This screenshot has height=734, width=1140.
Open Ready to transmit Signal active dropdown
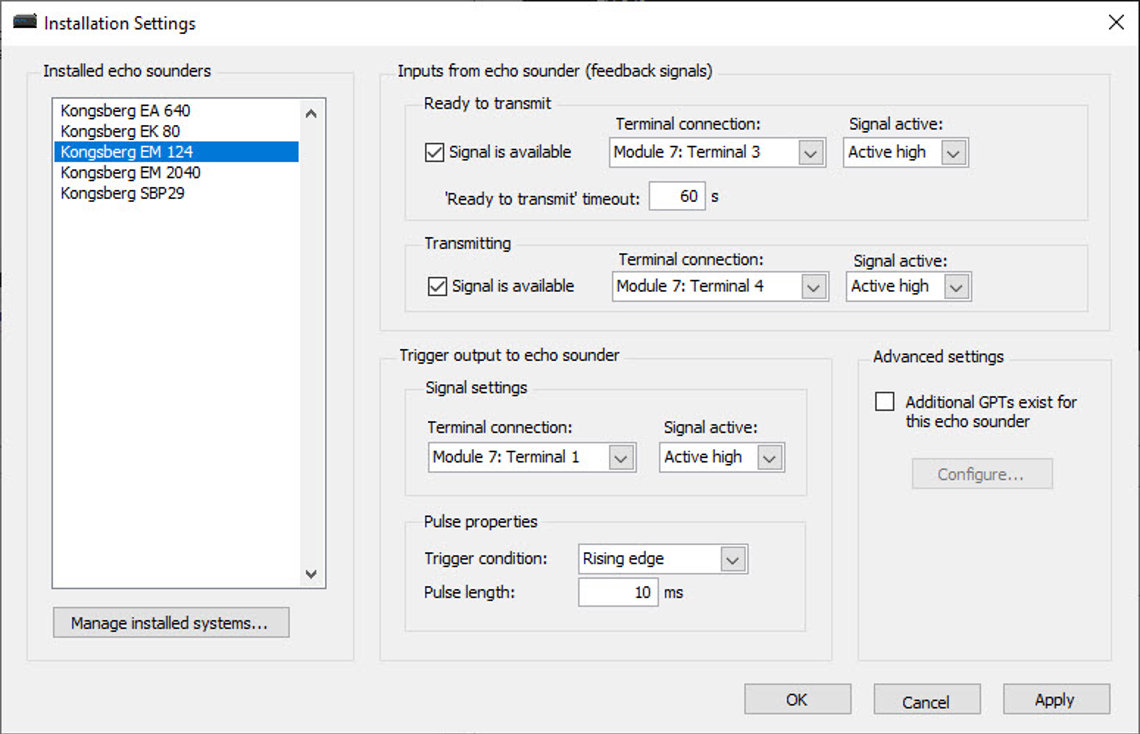(x=905, y=153)
